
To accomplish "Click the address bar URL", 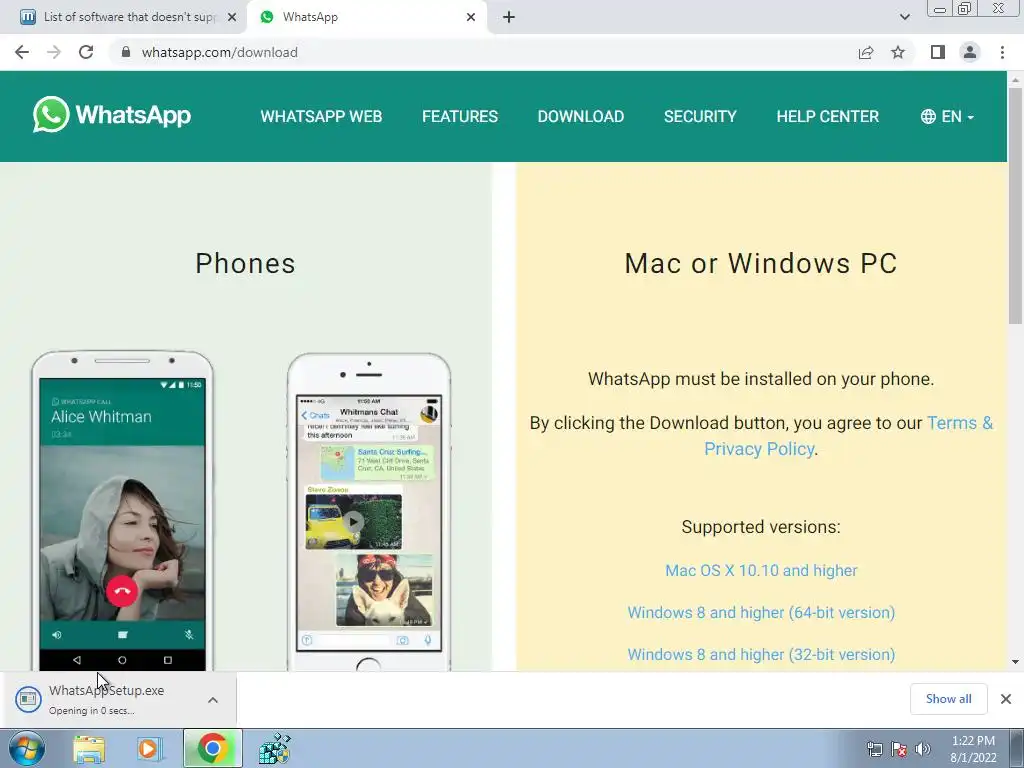I will [219, 52].
